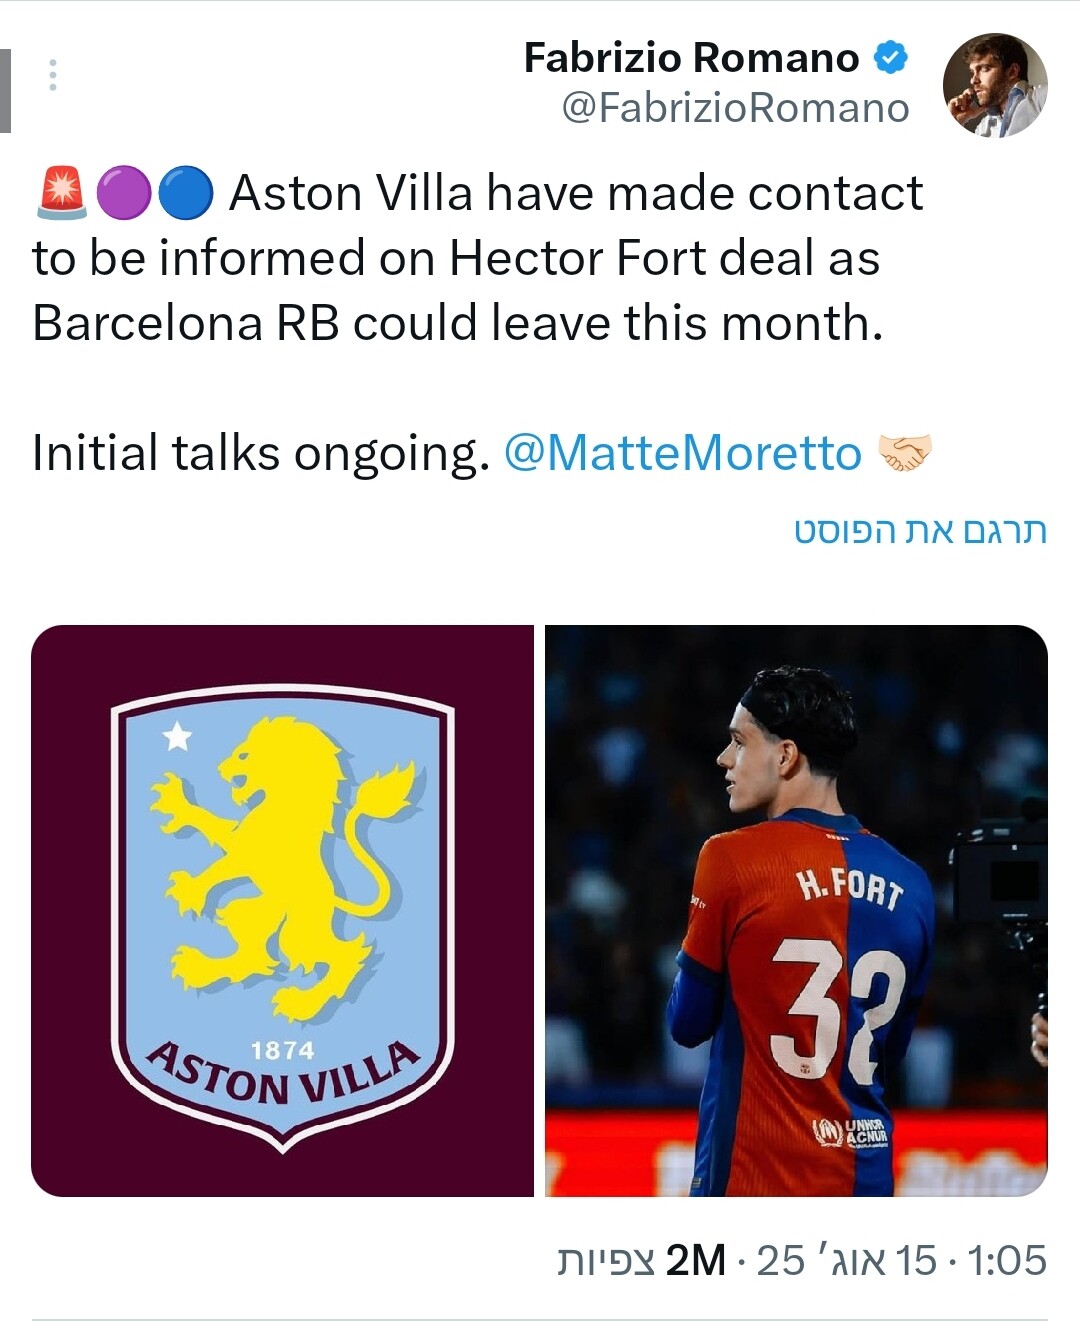Tap the purple circle emoji

pyautogui.click(x=123, y=193)
